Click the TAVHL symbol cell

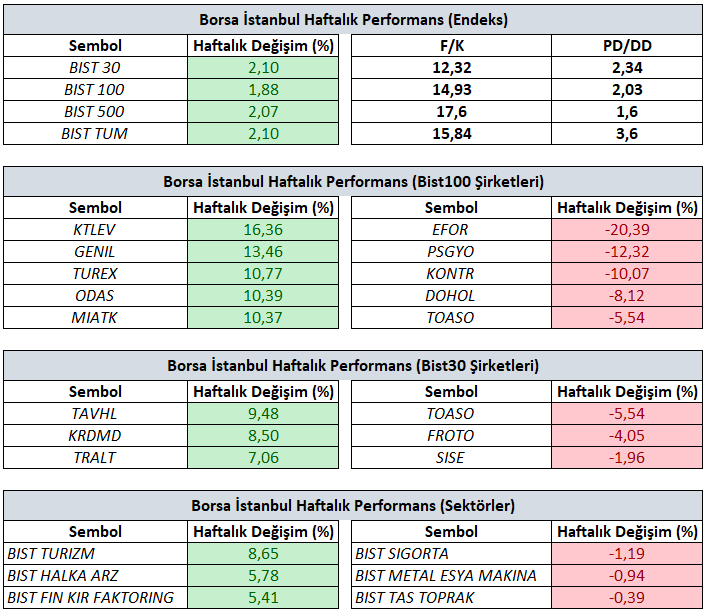95,414
